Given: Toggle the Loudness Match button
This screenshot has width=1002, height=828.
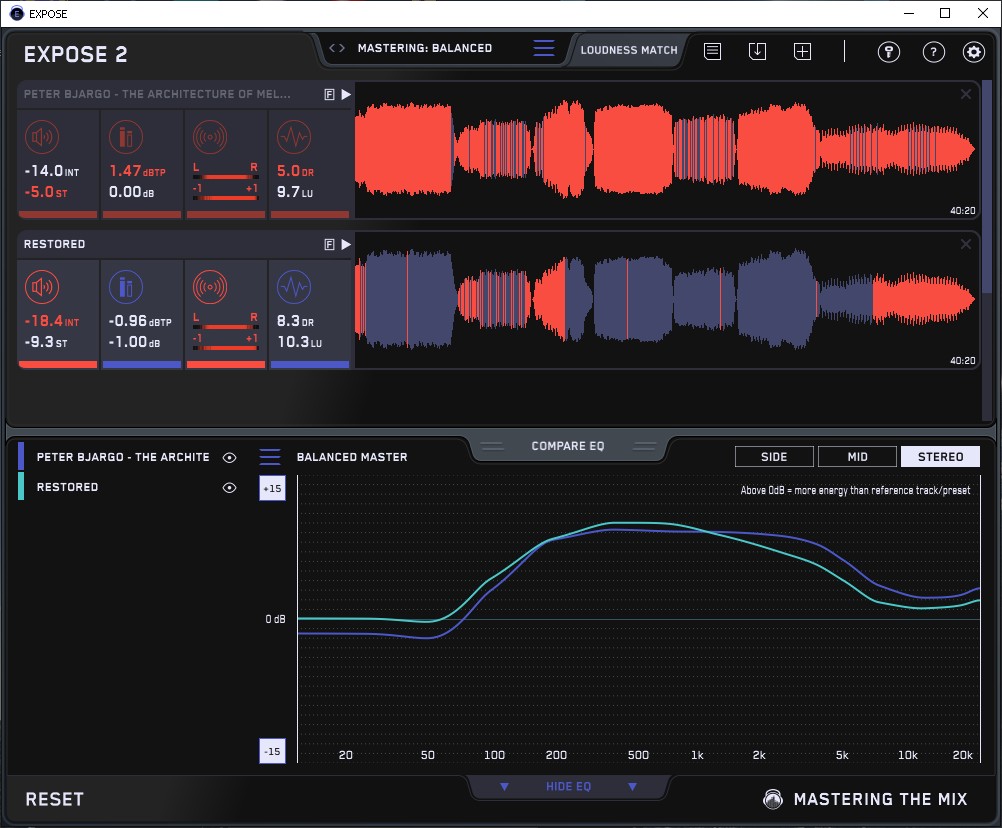Looking at the screenshot, I should pyautogui.click(x=629, y=50).
